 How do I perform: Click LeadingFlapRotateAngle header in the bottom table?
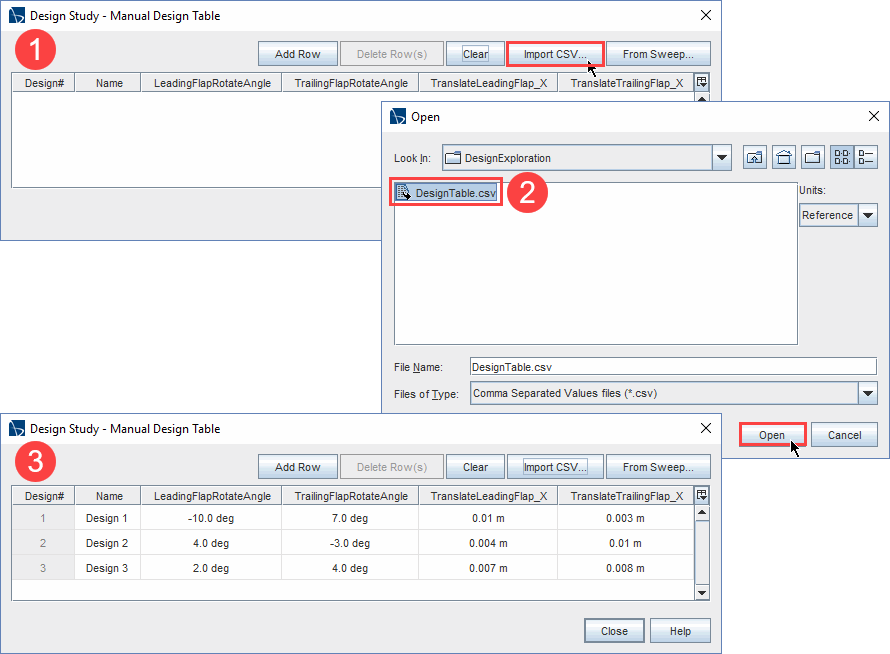212,496
